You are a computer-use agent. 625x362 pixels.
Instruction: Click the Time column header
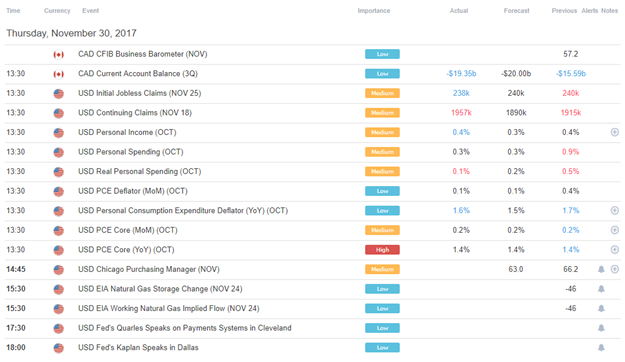pos(13,11)
